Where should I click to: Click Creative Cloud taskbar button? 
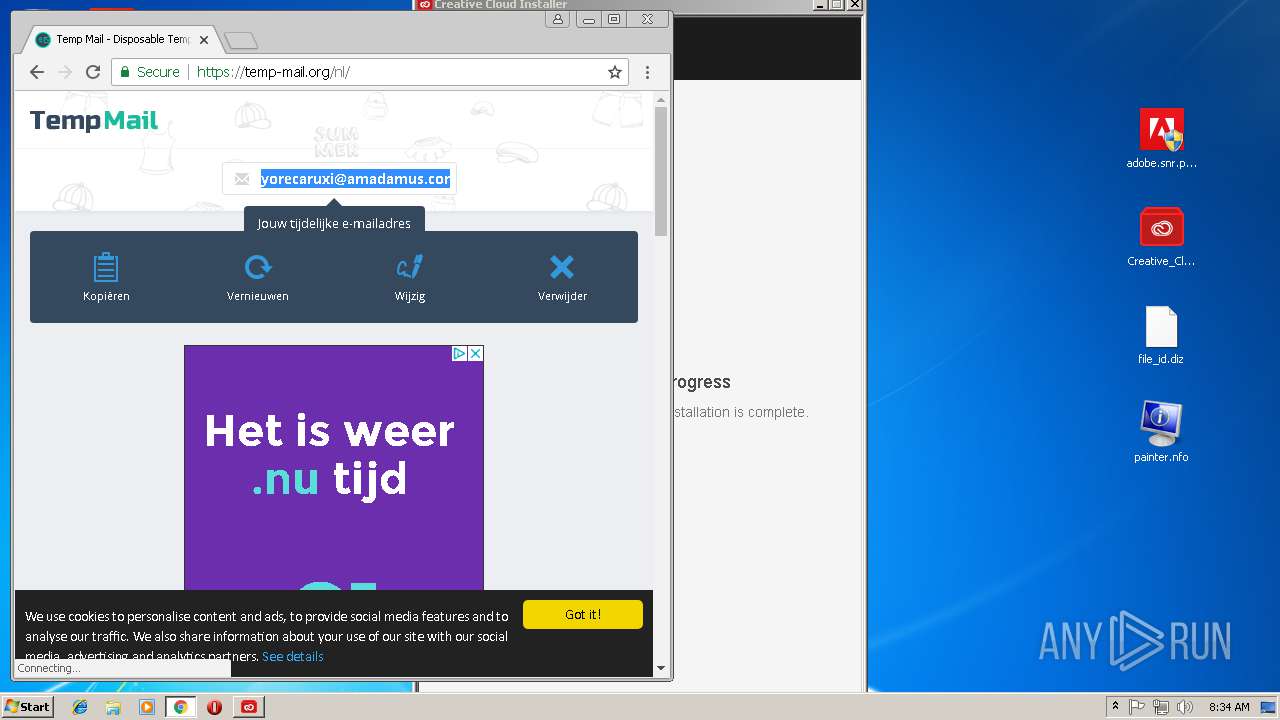pyautogui.click(x=249, y=707)
